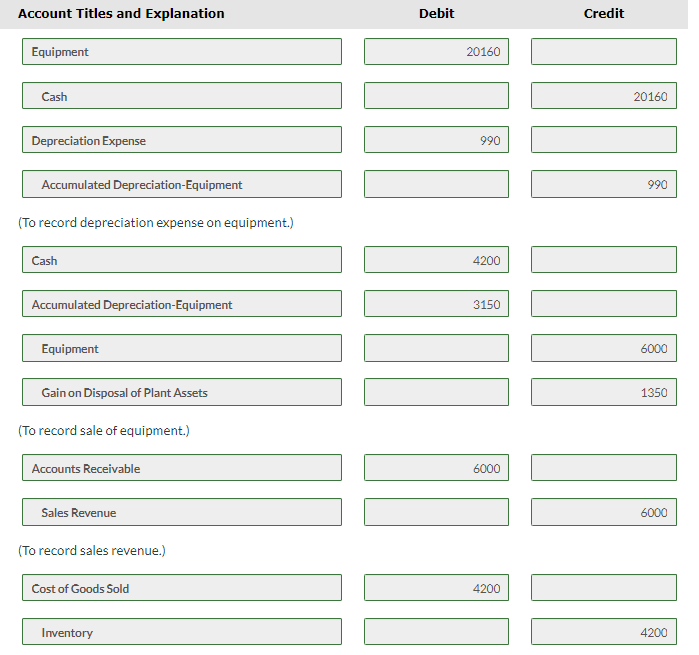
Task: Select the Equipment account field credited 6000
Action: coord(182,348)
